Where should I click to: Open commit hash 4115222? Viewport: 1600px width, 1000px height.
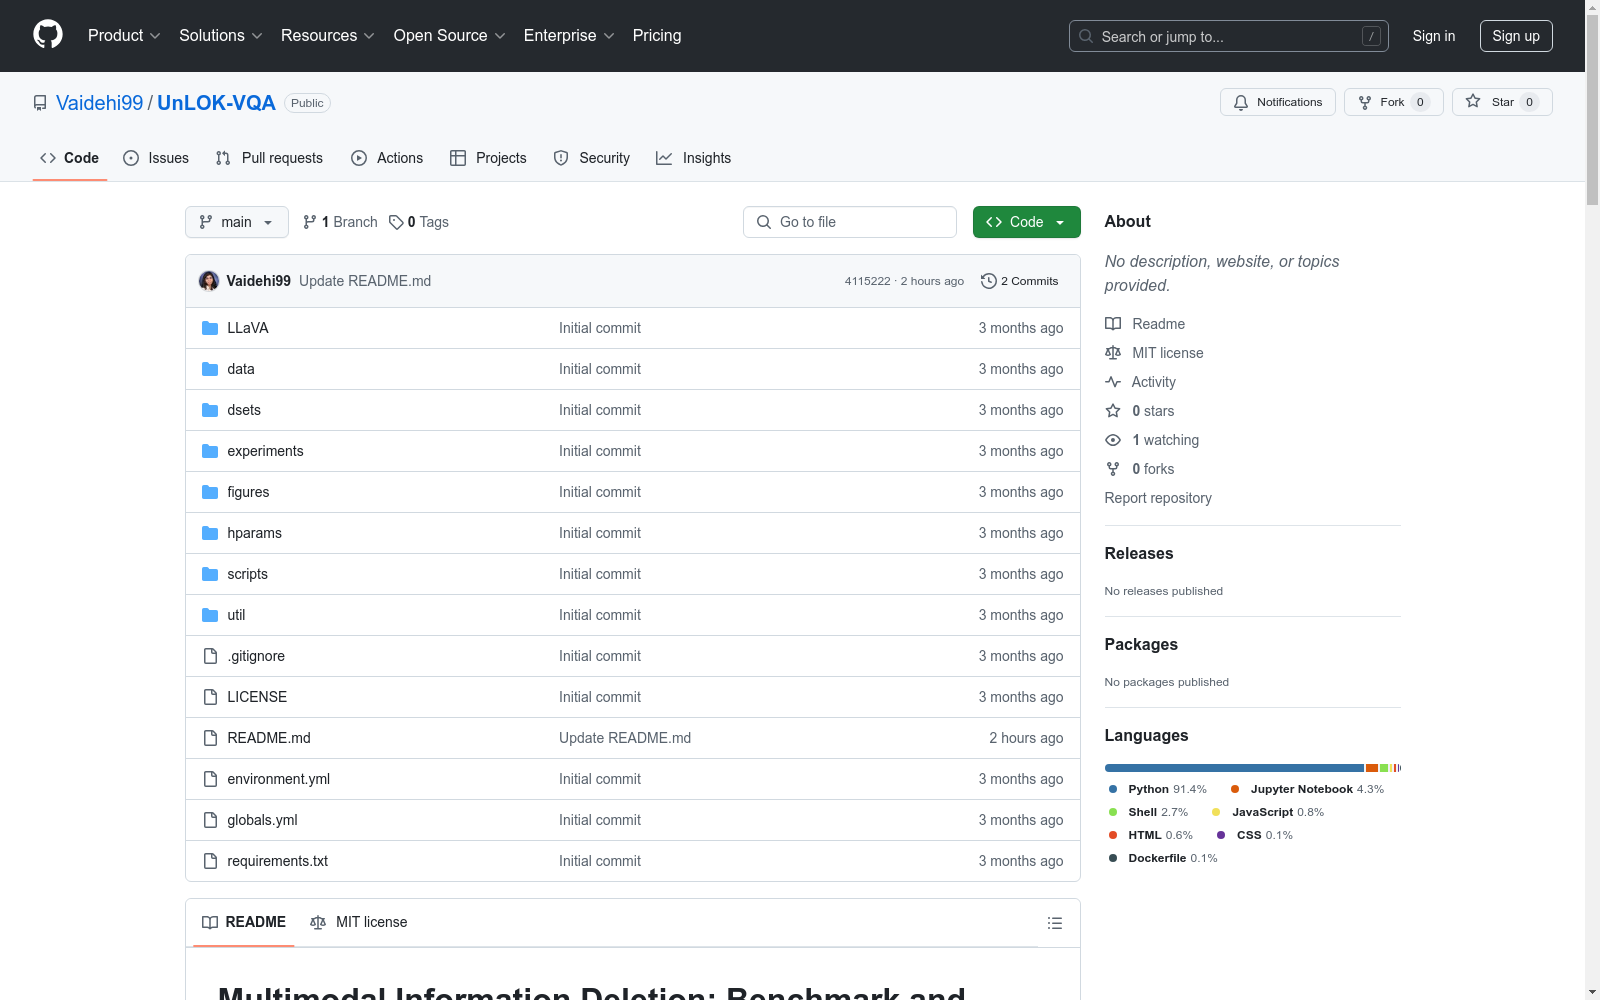[867, 281]
